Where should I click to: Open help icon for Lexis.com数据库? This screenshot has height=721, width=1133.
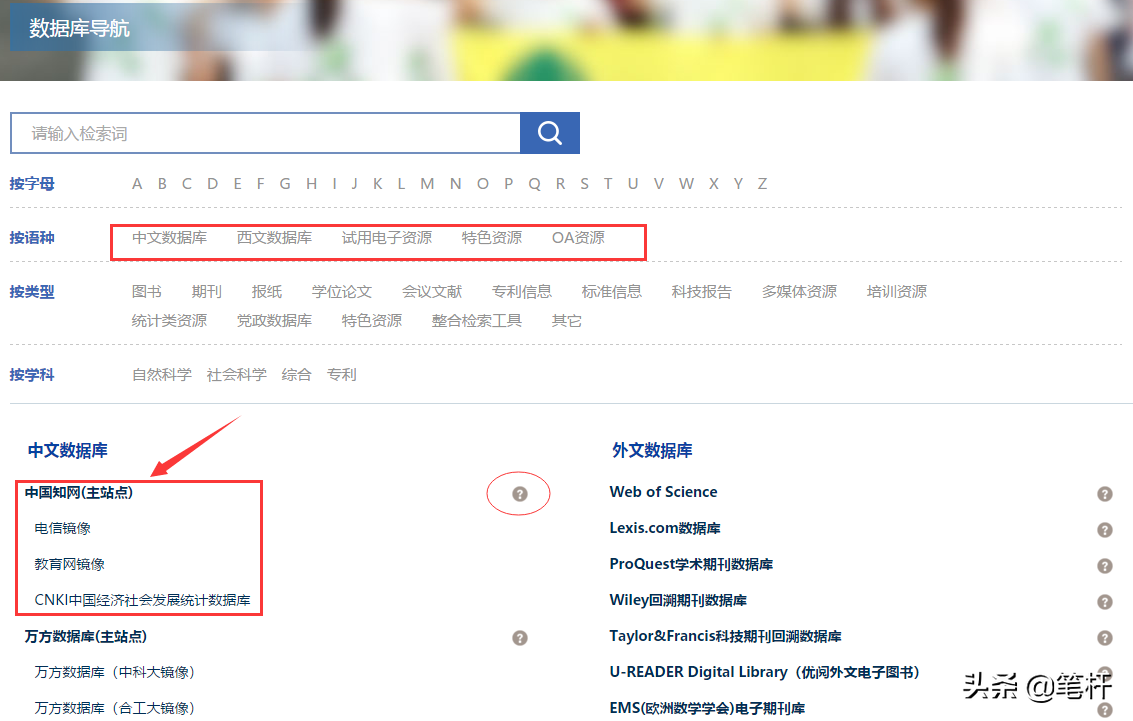click(x=1104, y=530)
